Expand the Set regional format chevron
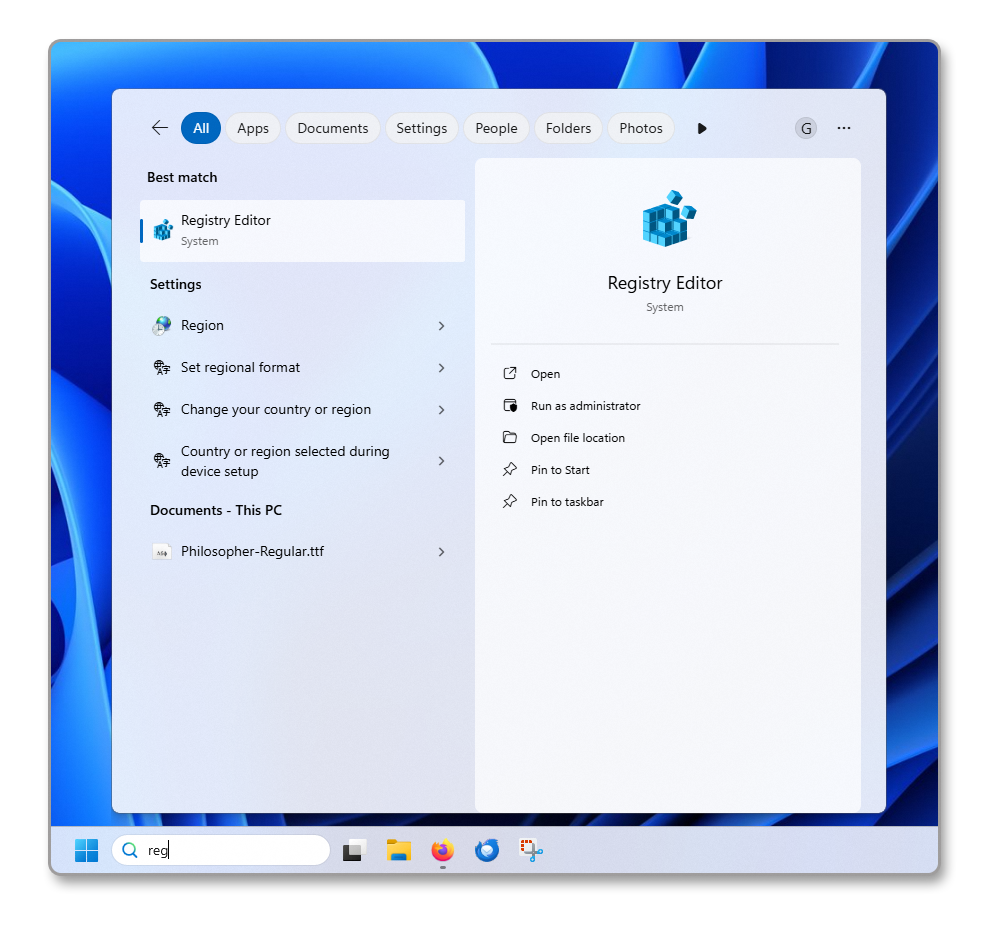 (x=441, y=368)
